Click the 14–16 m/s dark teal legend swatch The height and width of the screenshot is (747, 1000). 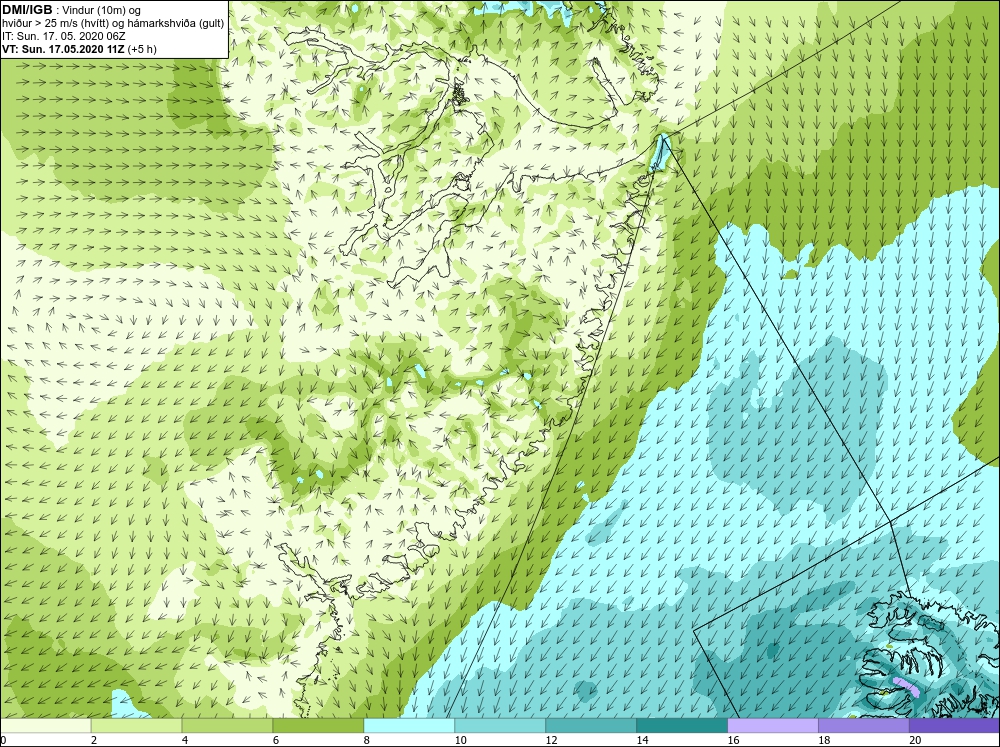click(x=682, y=725)
